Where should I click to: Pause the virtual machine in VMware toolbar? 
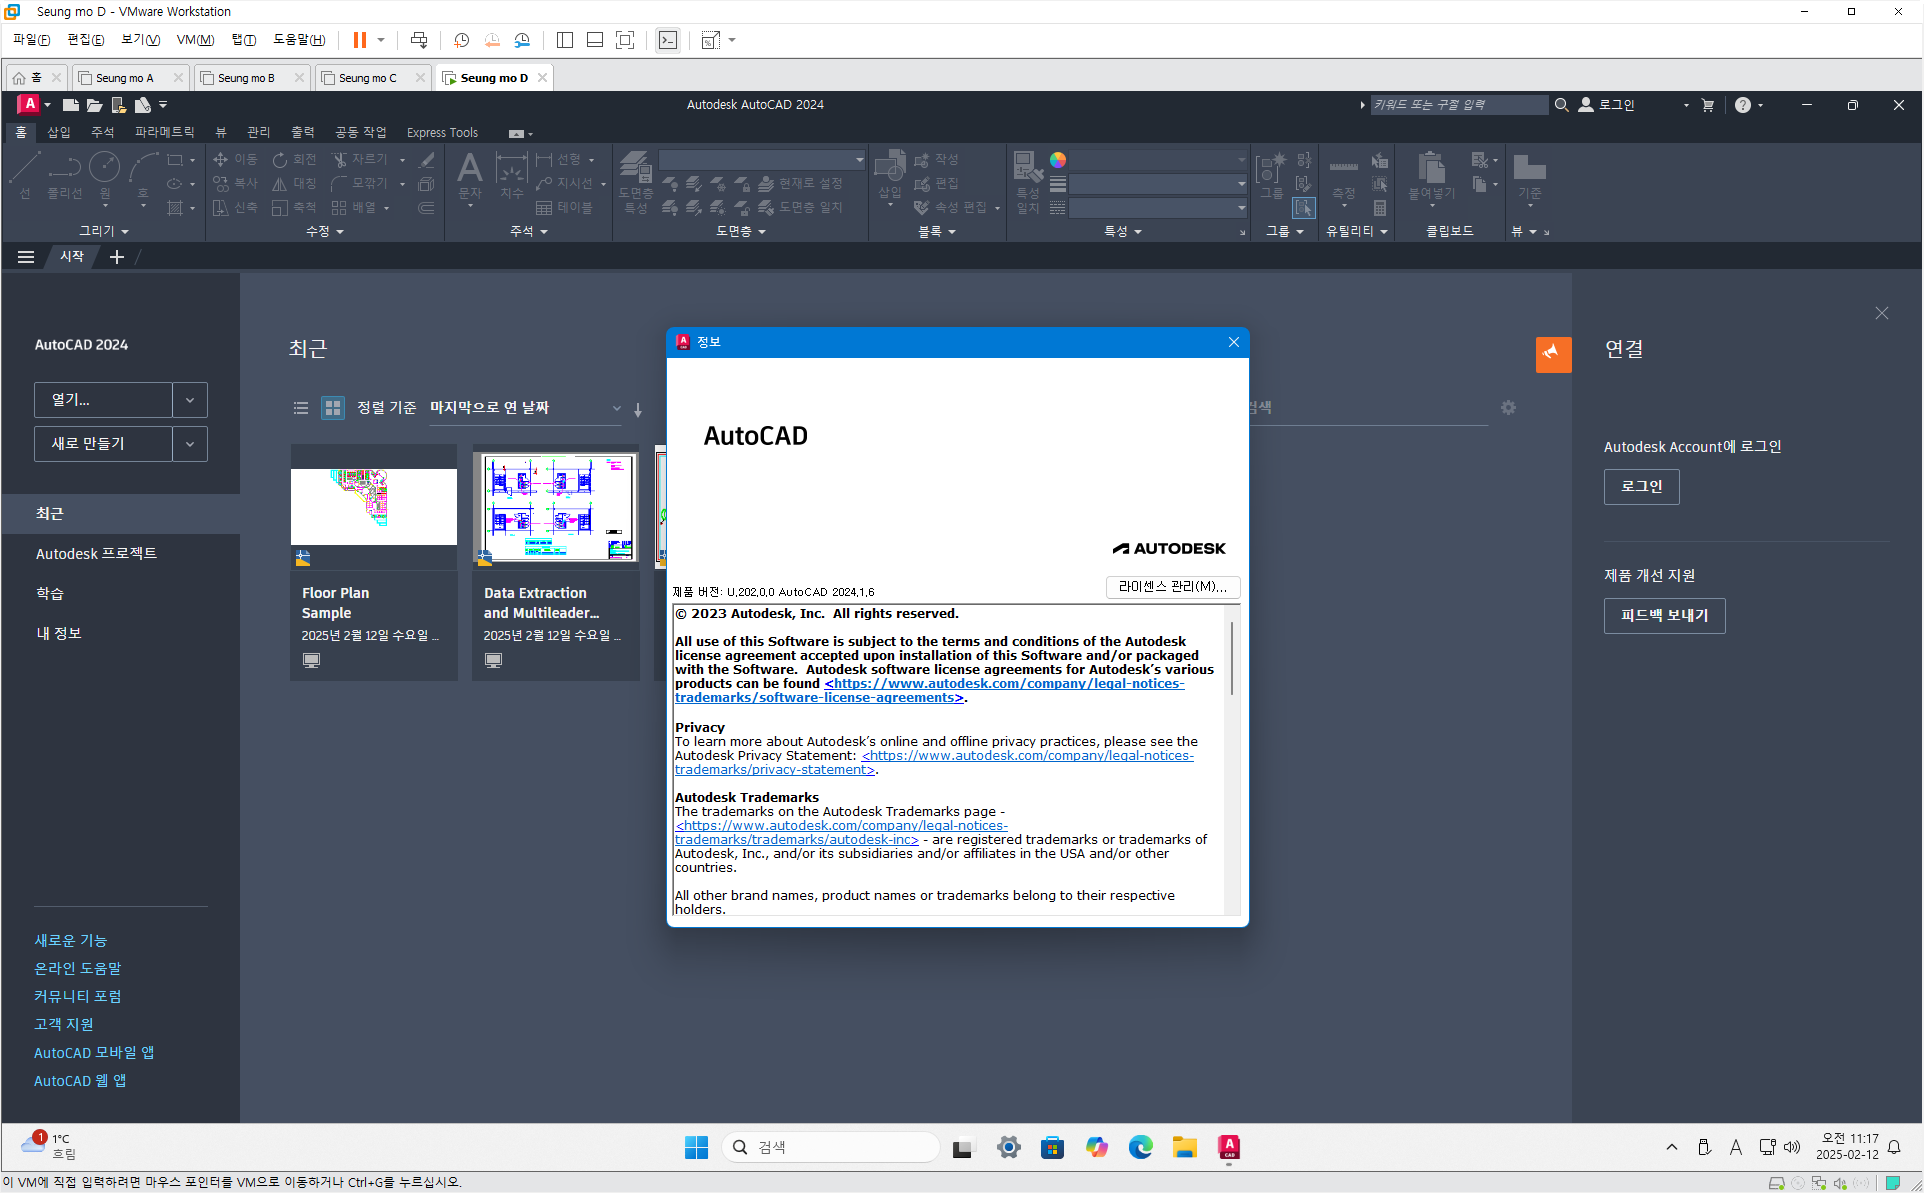pos(359,40)
